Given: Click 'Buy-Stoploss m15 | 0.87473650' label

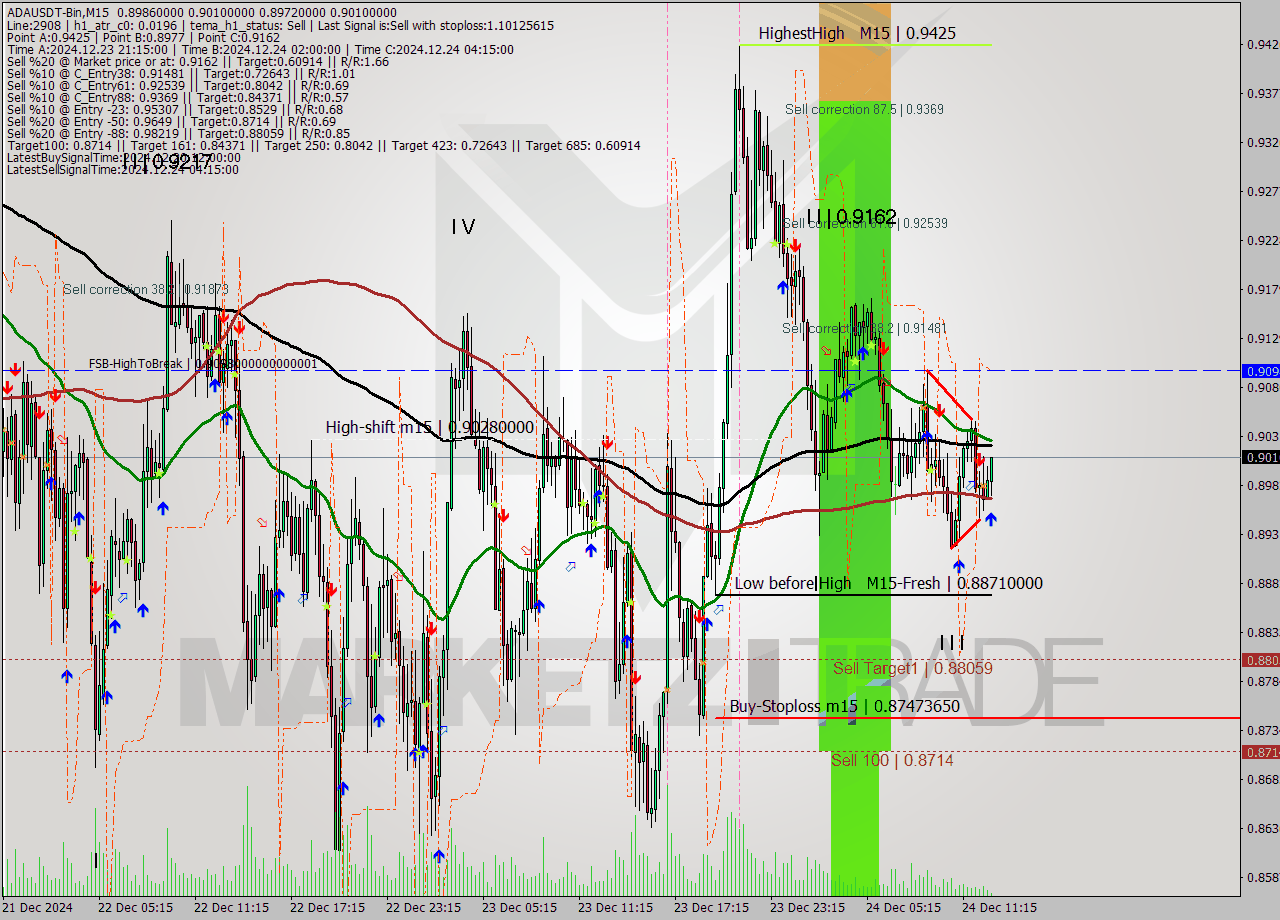Looking at the screenshot, I should coord(844,706).
